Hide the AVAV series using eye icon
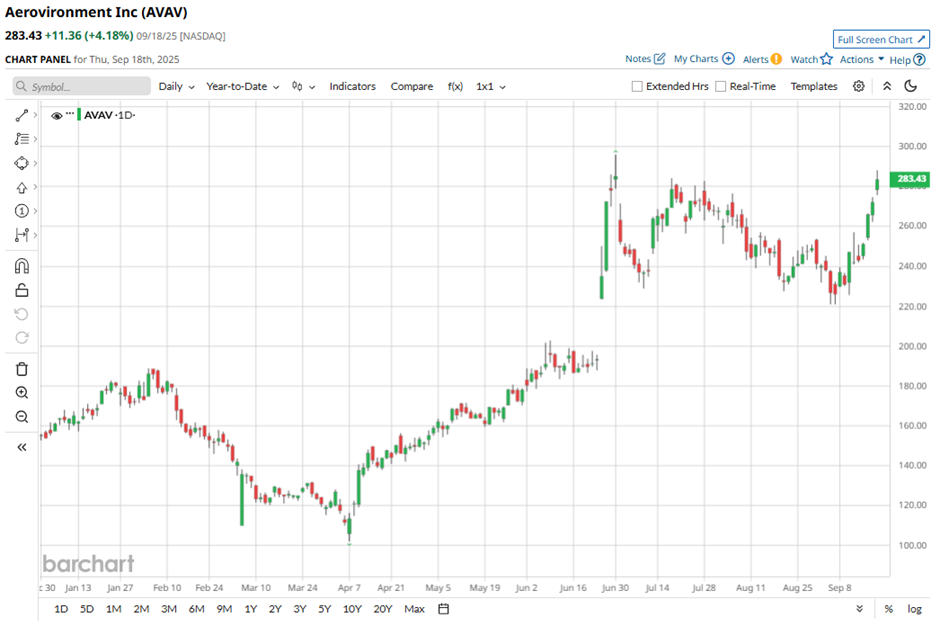 pos(56,115)
